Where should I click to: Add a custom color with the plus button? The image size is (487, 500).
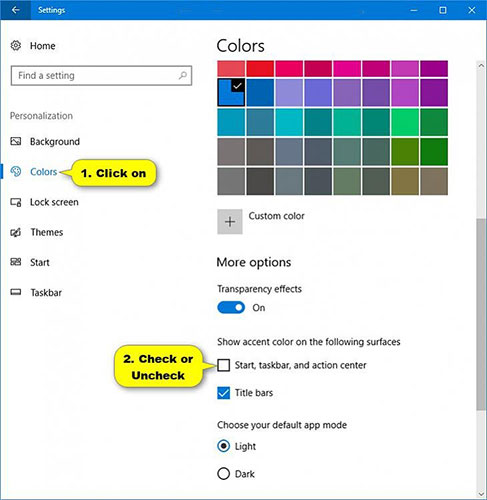(230, 222)
